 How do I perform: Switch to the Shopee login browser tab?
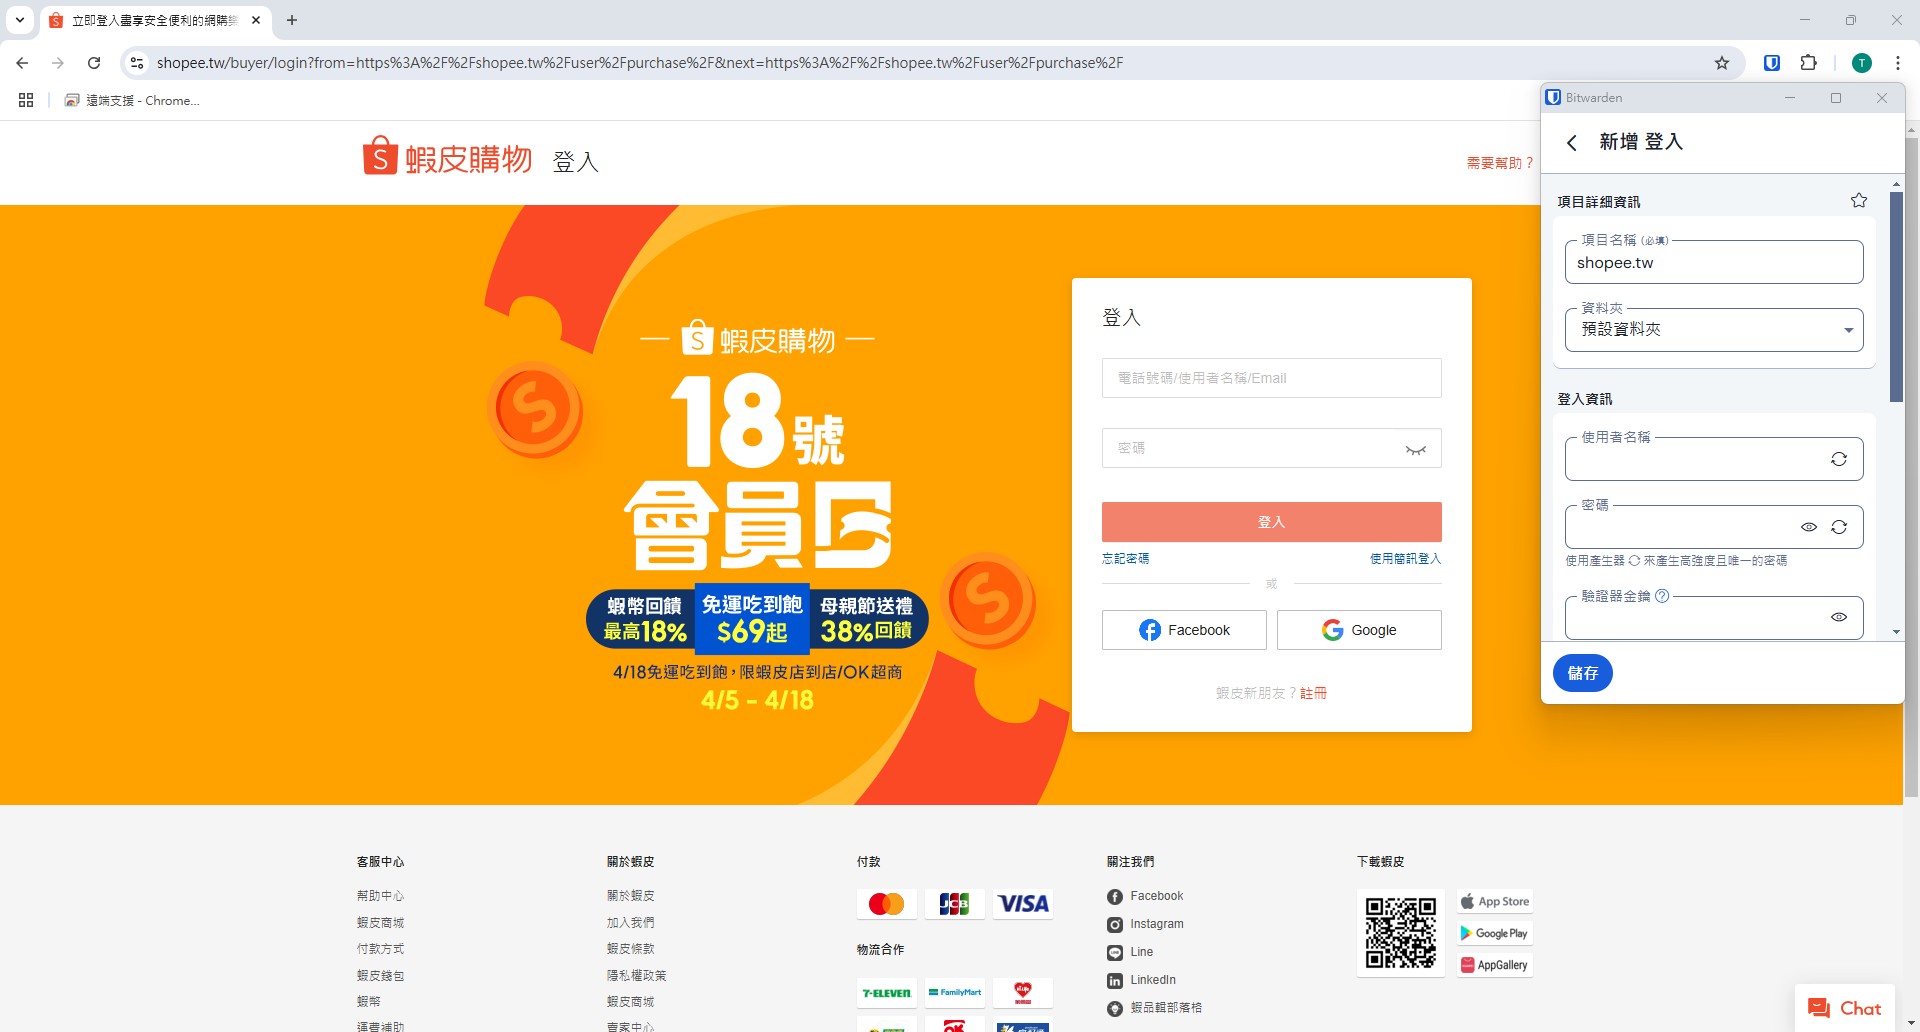click(x=150, y=20)
